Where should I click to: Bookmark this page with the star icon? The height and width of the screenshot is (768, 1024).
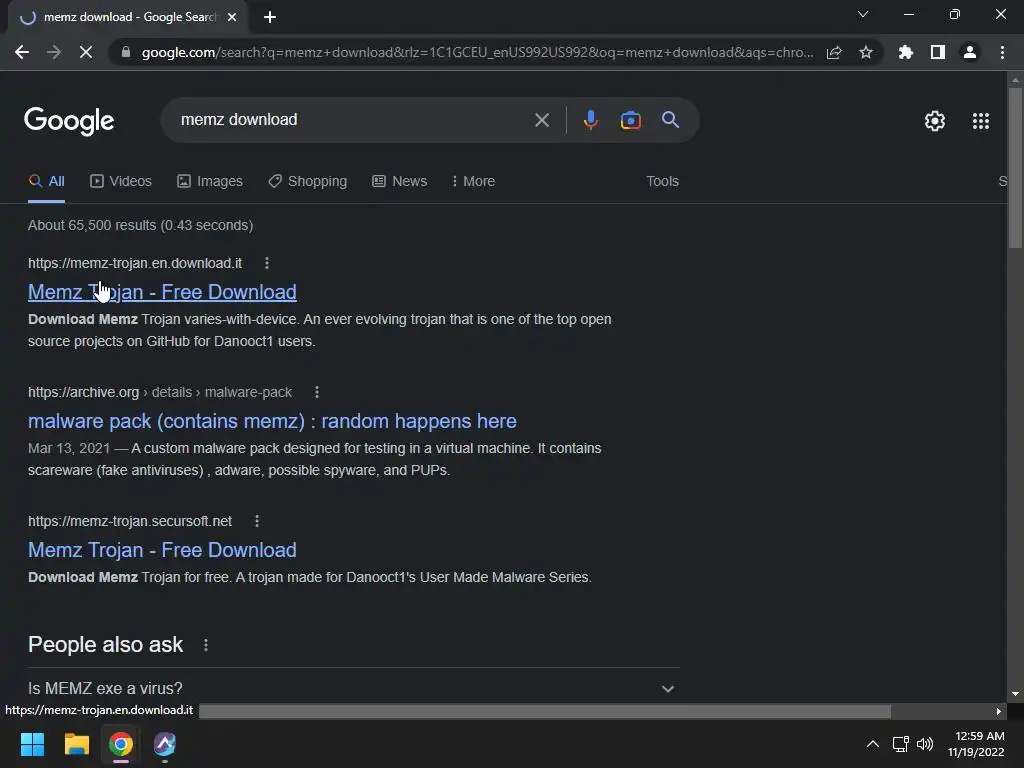click(866, 52)
